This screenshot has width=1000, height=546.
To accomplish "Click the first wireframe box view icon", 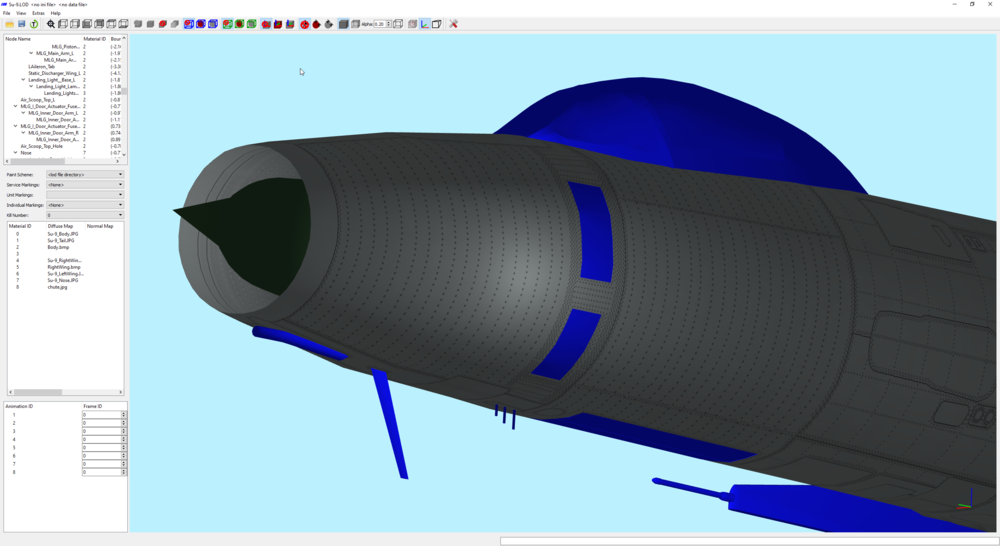I will pyautogui.click(x=63, y=24).
